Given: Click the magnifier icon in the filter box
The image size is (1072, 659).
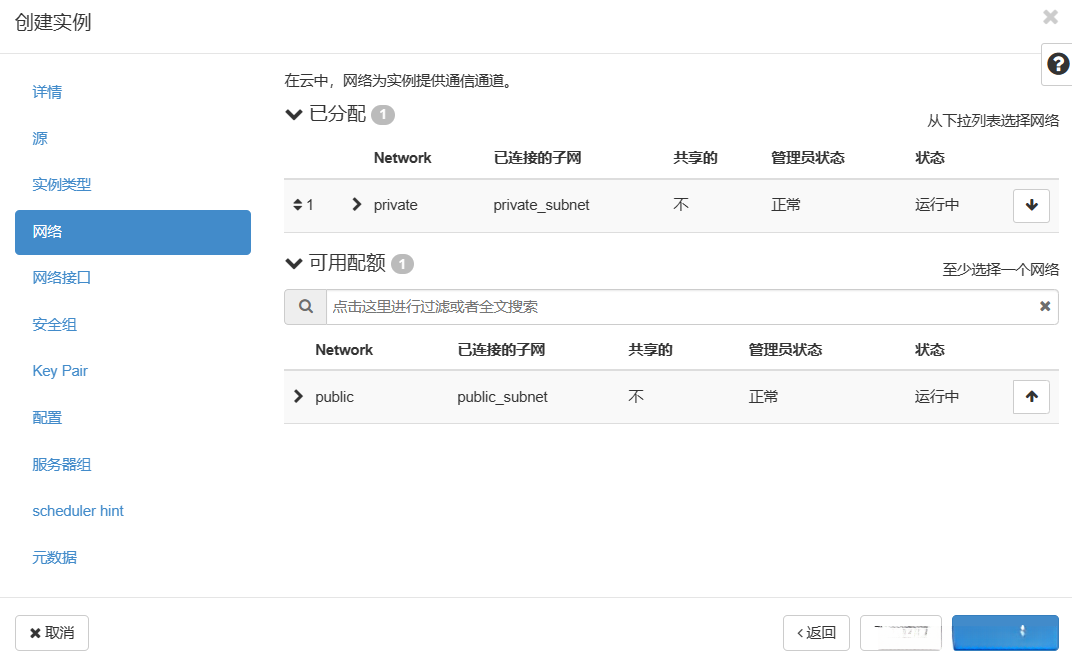Looking at the screenshot, I should [306, 307].
